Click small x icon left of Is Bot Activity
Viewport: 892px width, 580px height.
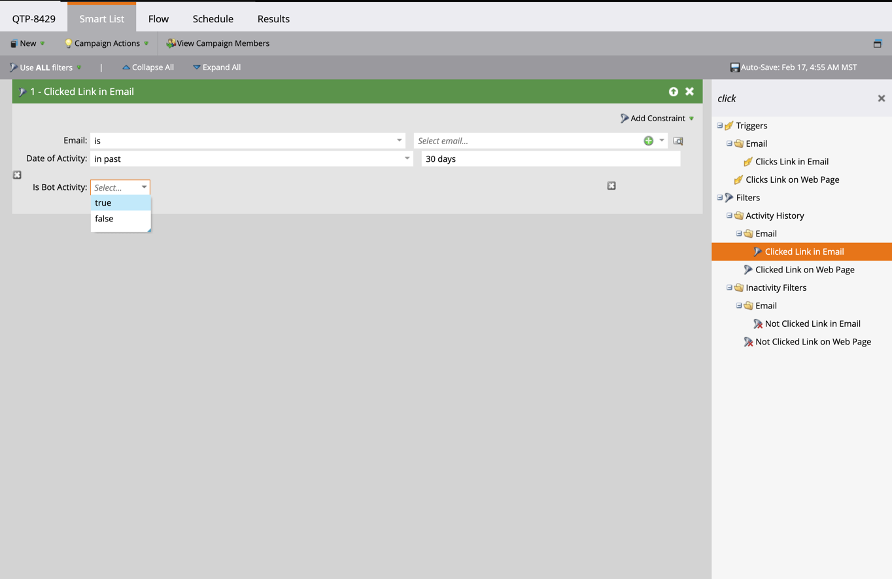(17, 175)
